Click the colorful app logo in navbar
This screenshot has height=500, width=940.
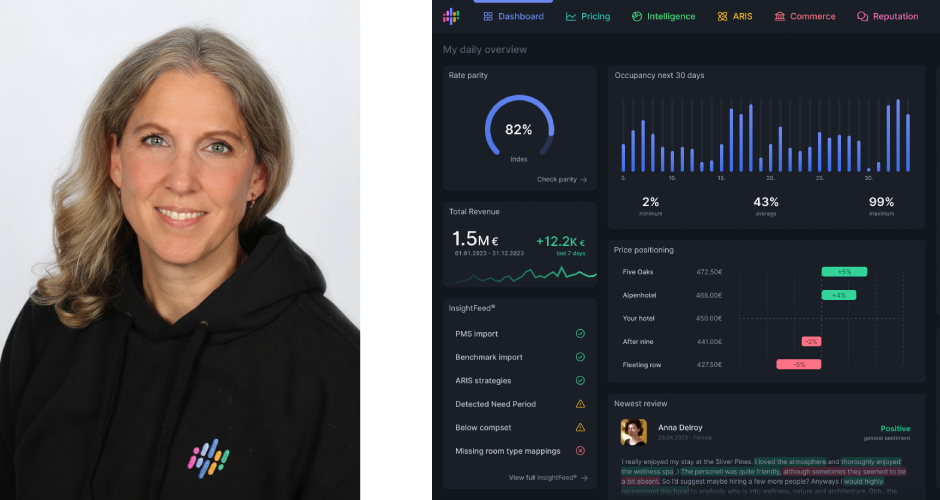[x=451, y=16]
